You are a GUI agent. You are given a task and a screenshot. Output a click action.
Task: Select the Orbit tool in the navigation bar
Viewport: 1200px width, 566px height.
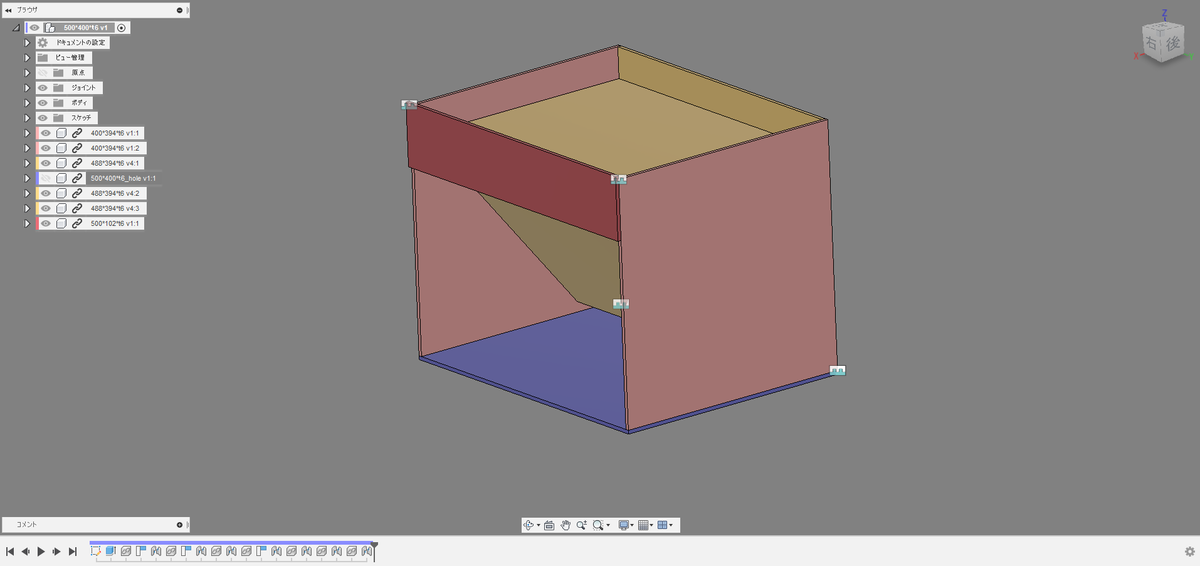530,525
